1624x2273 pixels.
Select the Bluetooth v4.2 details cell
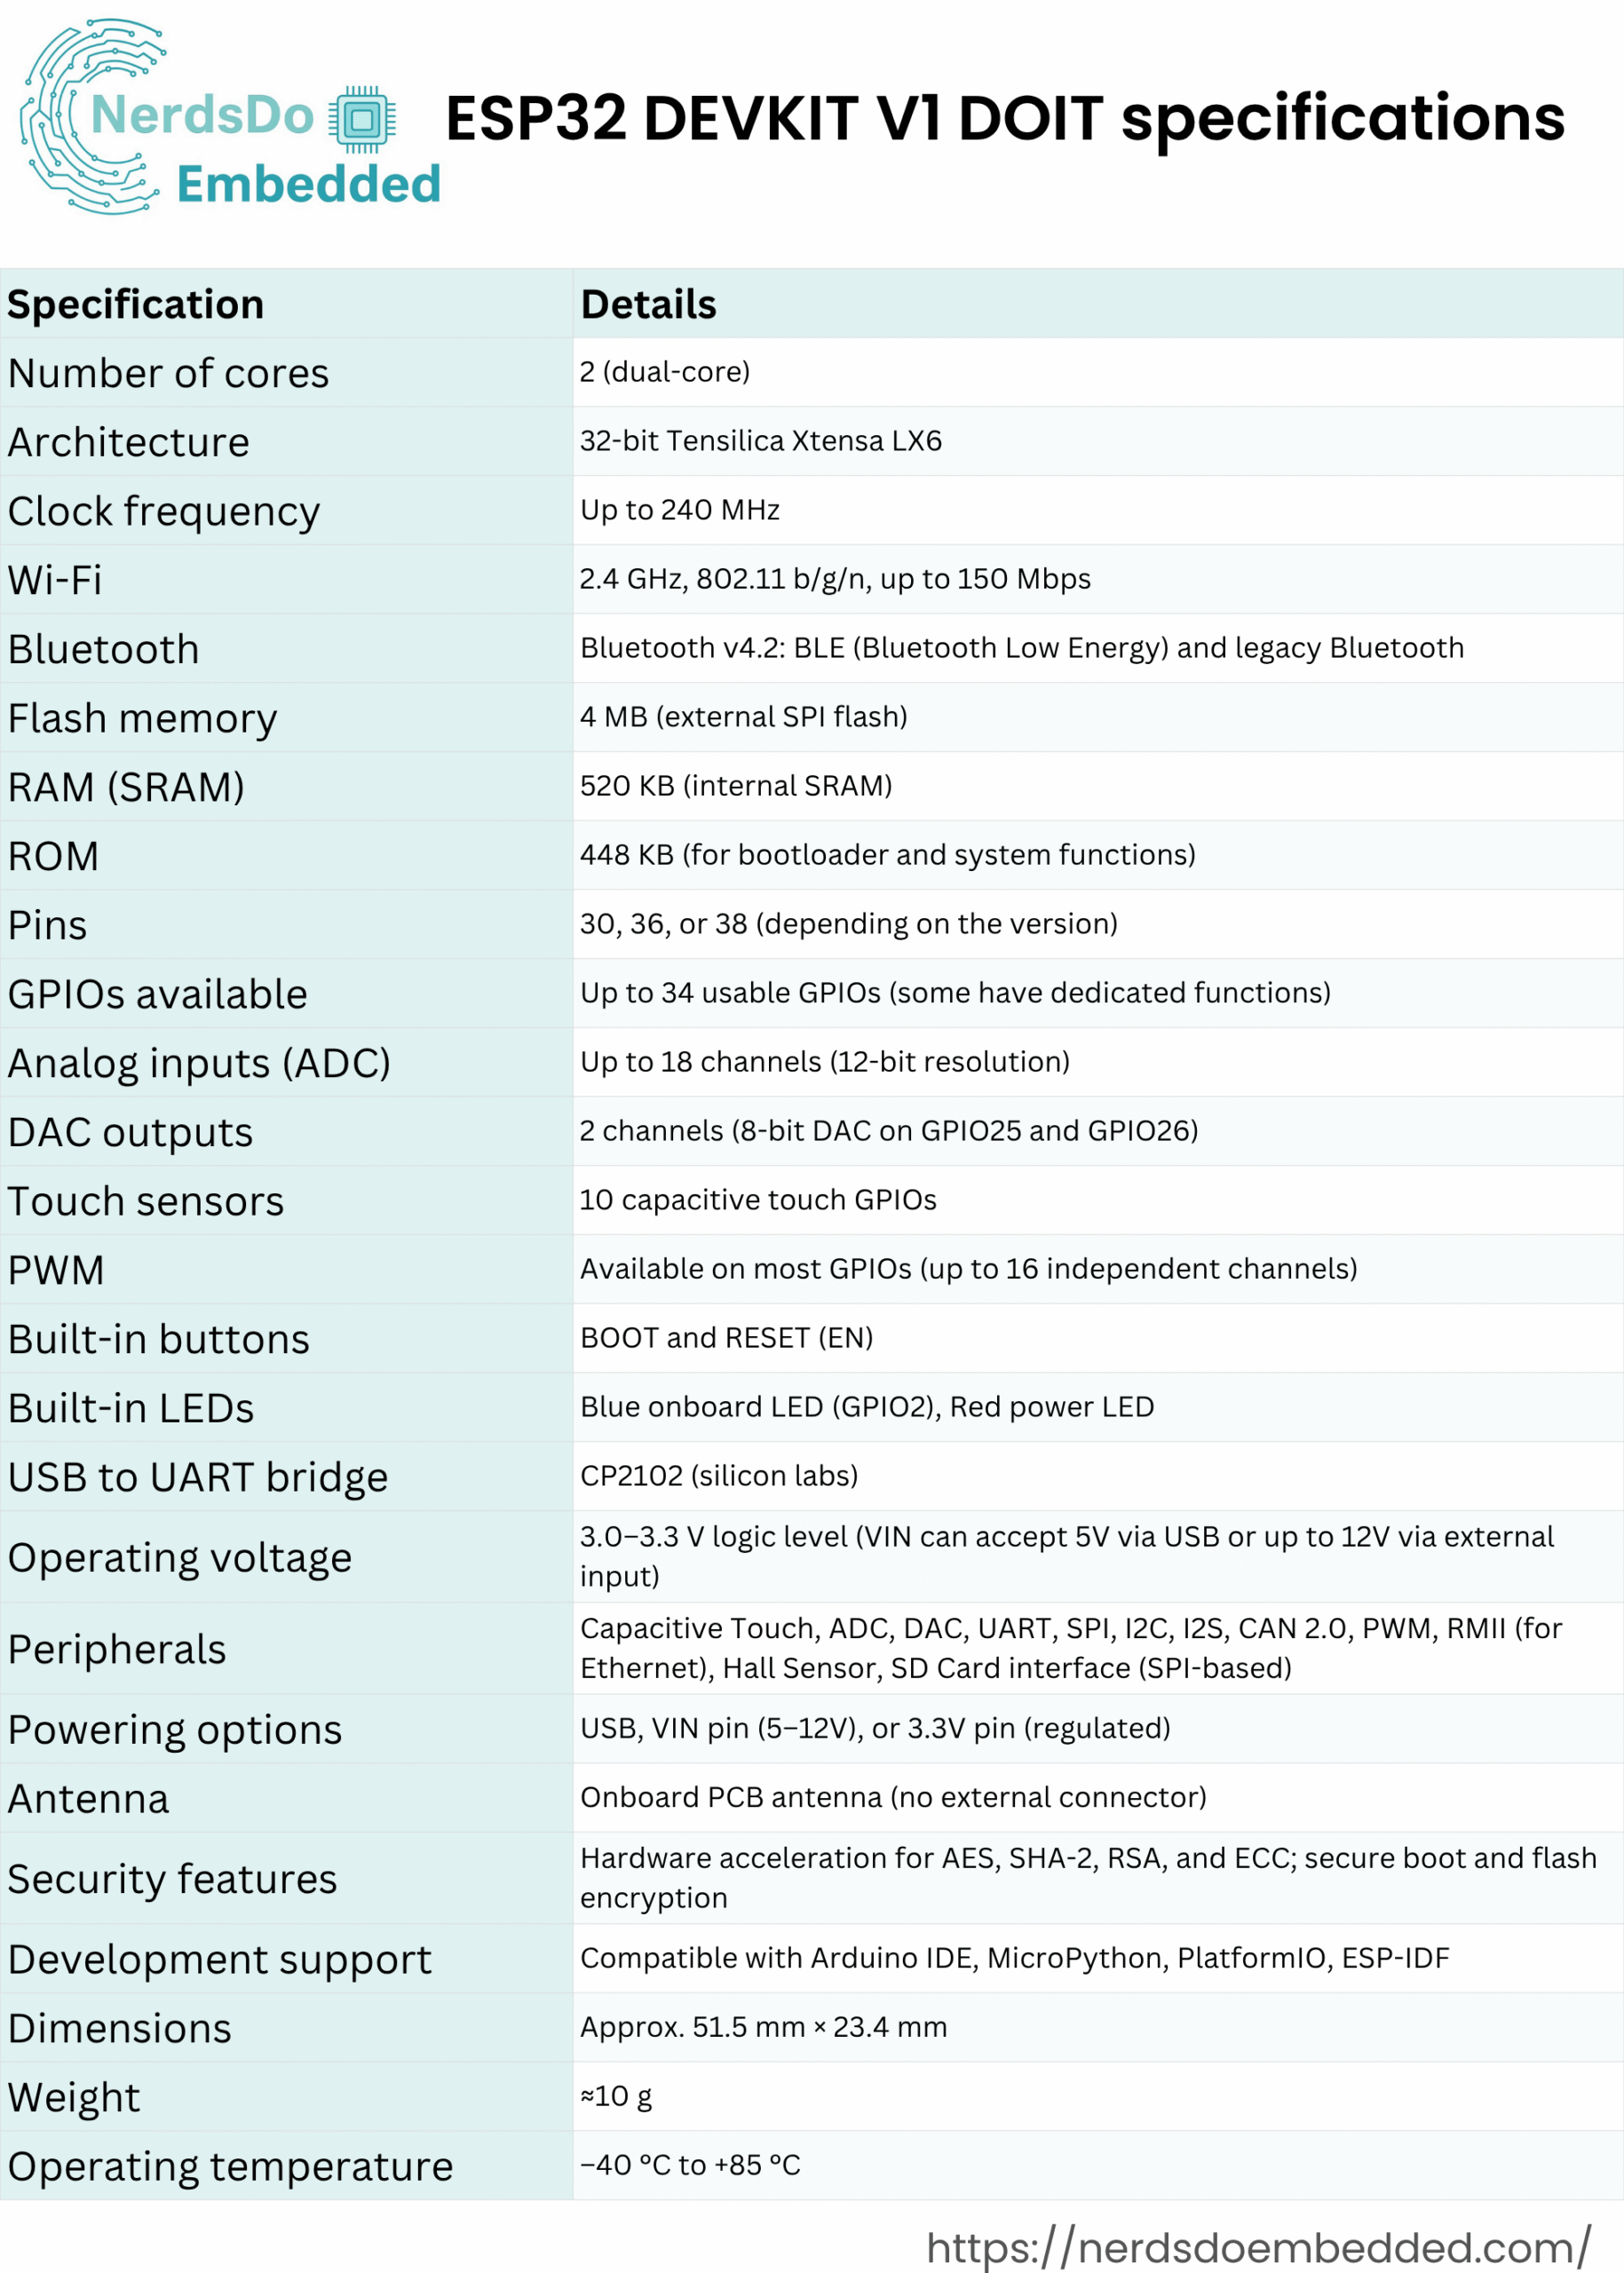(x=1098, y=648)
